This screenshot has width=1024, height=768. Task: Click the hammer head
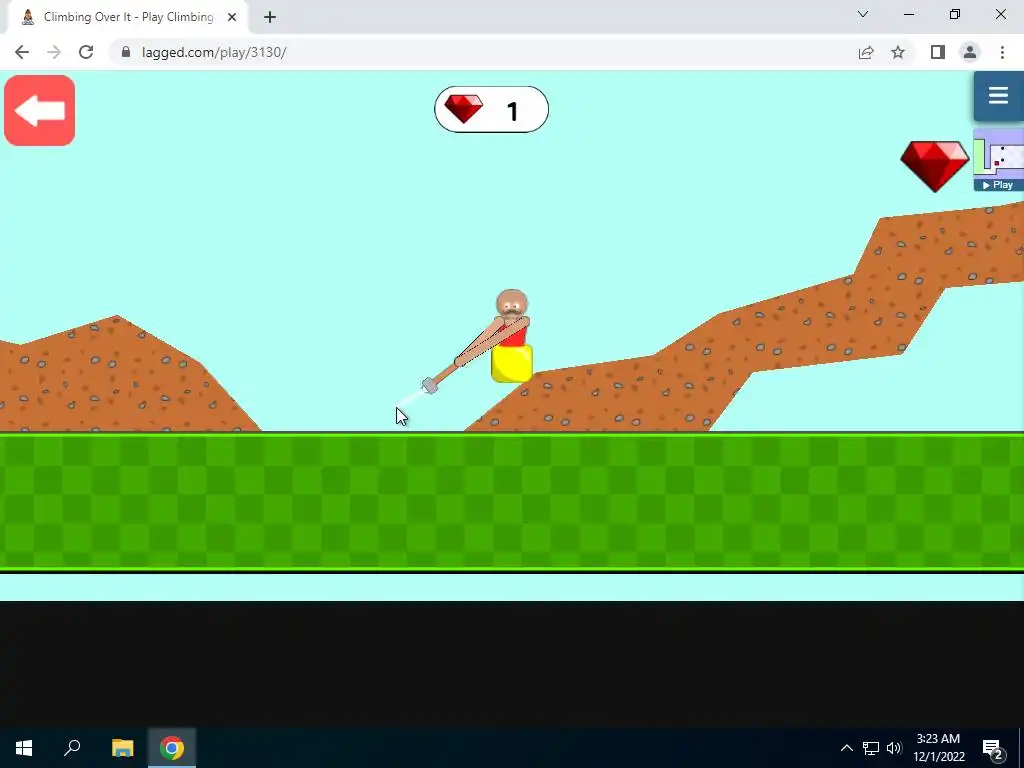click(430, 386)
